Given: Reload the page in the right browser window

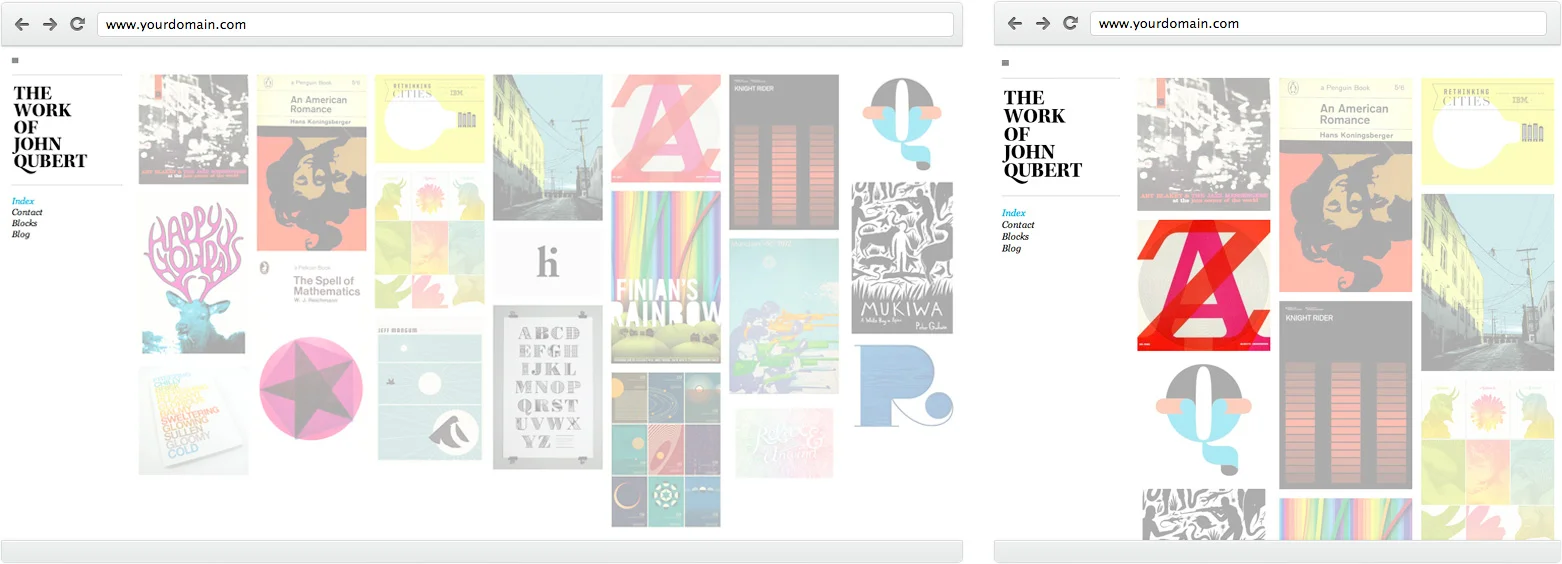Looking at the screenshot, I should tap(1070, 23).
